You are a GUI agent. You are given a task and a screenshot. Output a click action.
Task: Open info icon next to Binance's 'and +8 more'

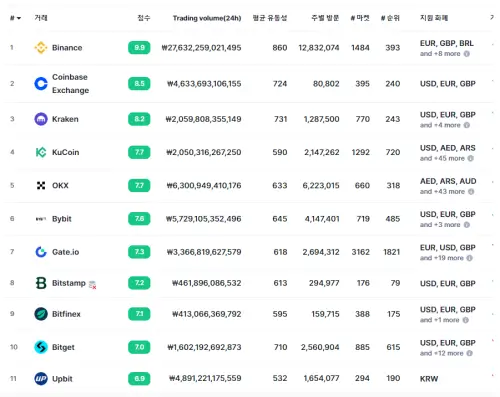[467, 54]
